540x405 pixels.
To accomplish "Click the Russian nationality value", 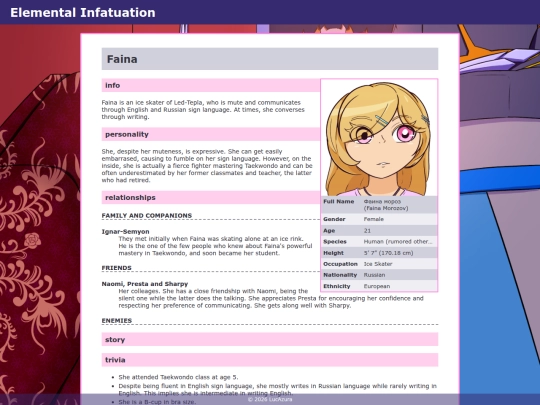I will point(374,275).
